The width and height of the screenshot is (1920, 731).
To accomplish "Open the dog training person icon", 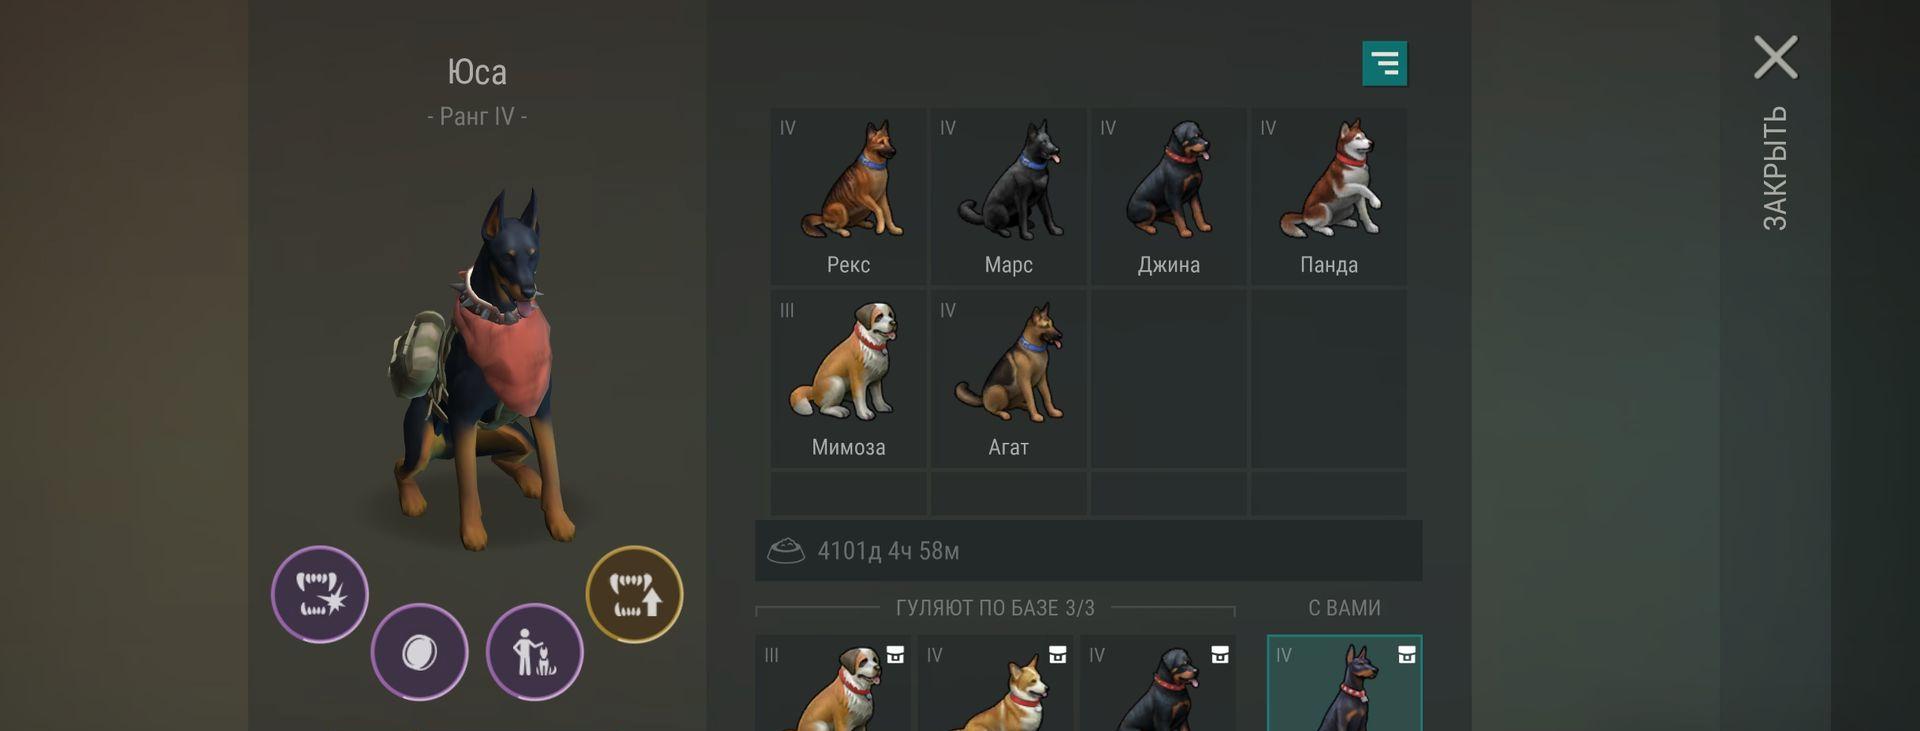I will [x=534, y=652].
